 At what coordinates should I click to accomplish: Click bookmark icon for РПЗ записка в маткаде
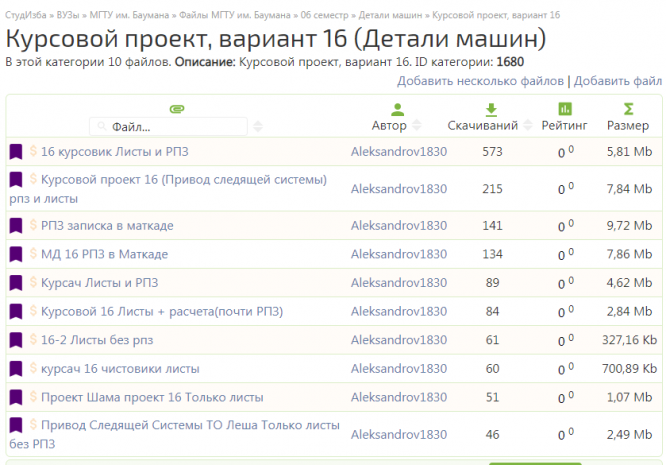coord(16,225)
